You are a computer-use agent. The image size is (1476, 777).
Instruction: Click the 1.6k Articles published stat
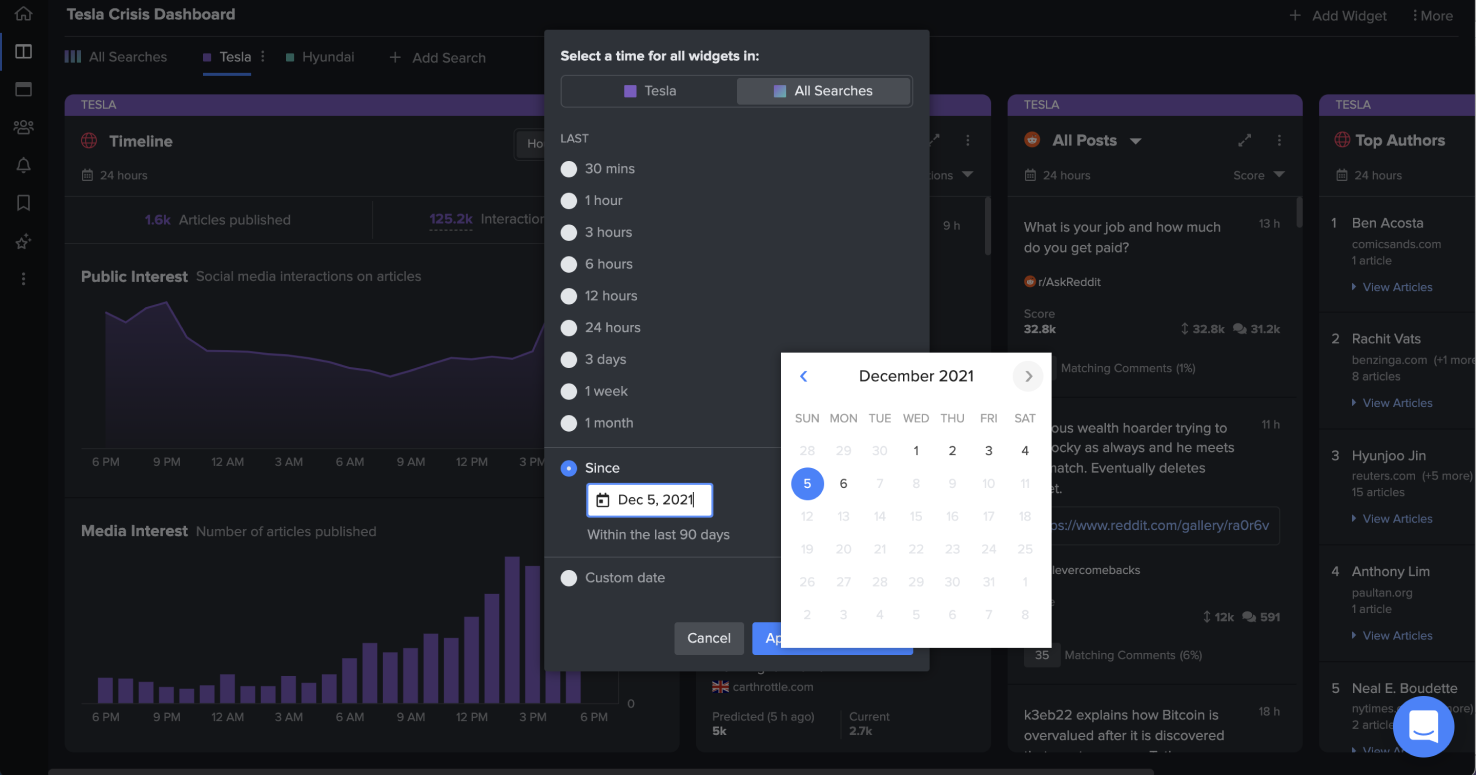218,220
